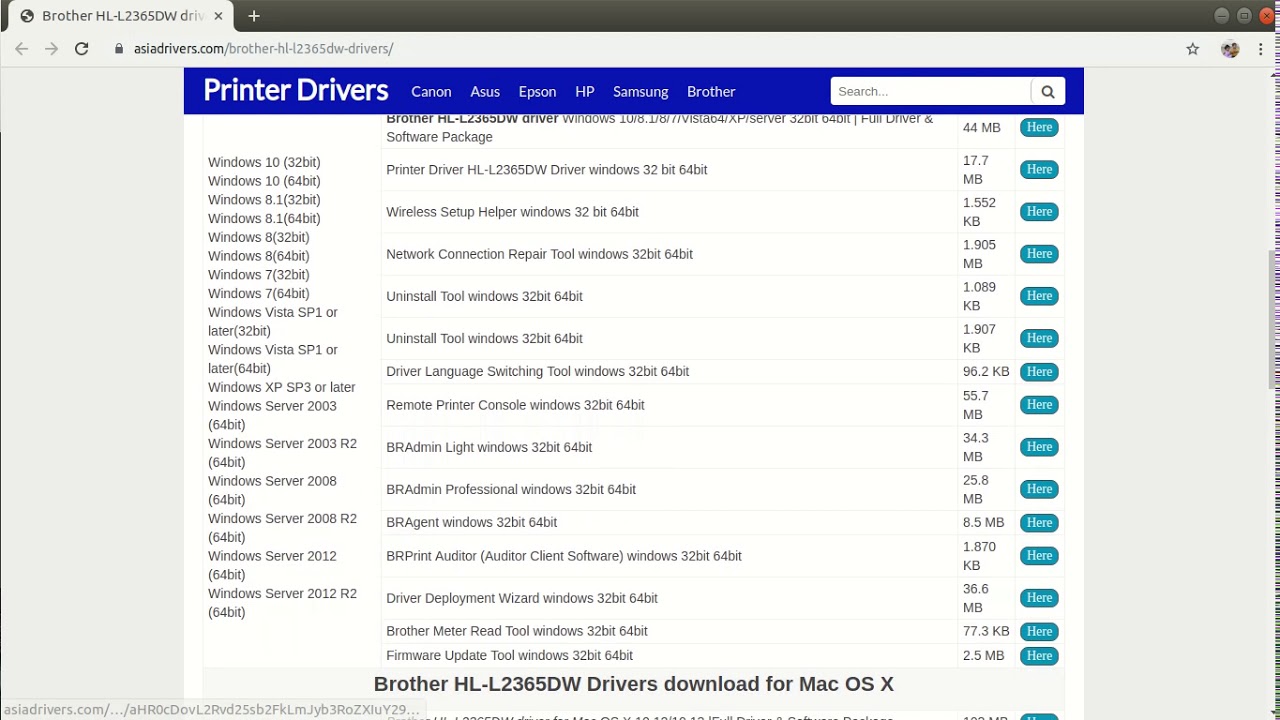Viewport: 1280px width, 720px height.
Task: Open the Asus menu item
Action: point(485,91)
